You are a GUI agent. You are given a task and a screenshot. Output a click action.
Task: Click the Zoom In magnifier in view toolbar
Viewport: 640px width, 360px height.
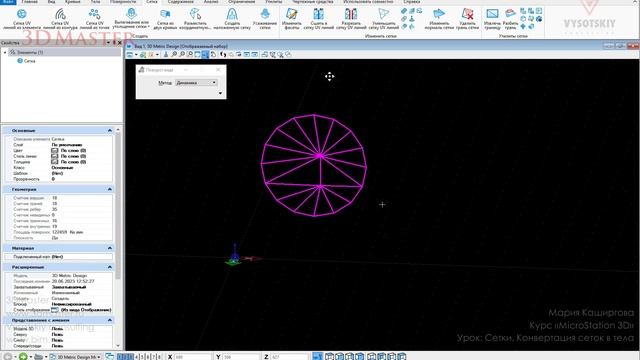point(174,54)
